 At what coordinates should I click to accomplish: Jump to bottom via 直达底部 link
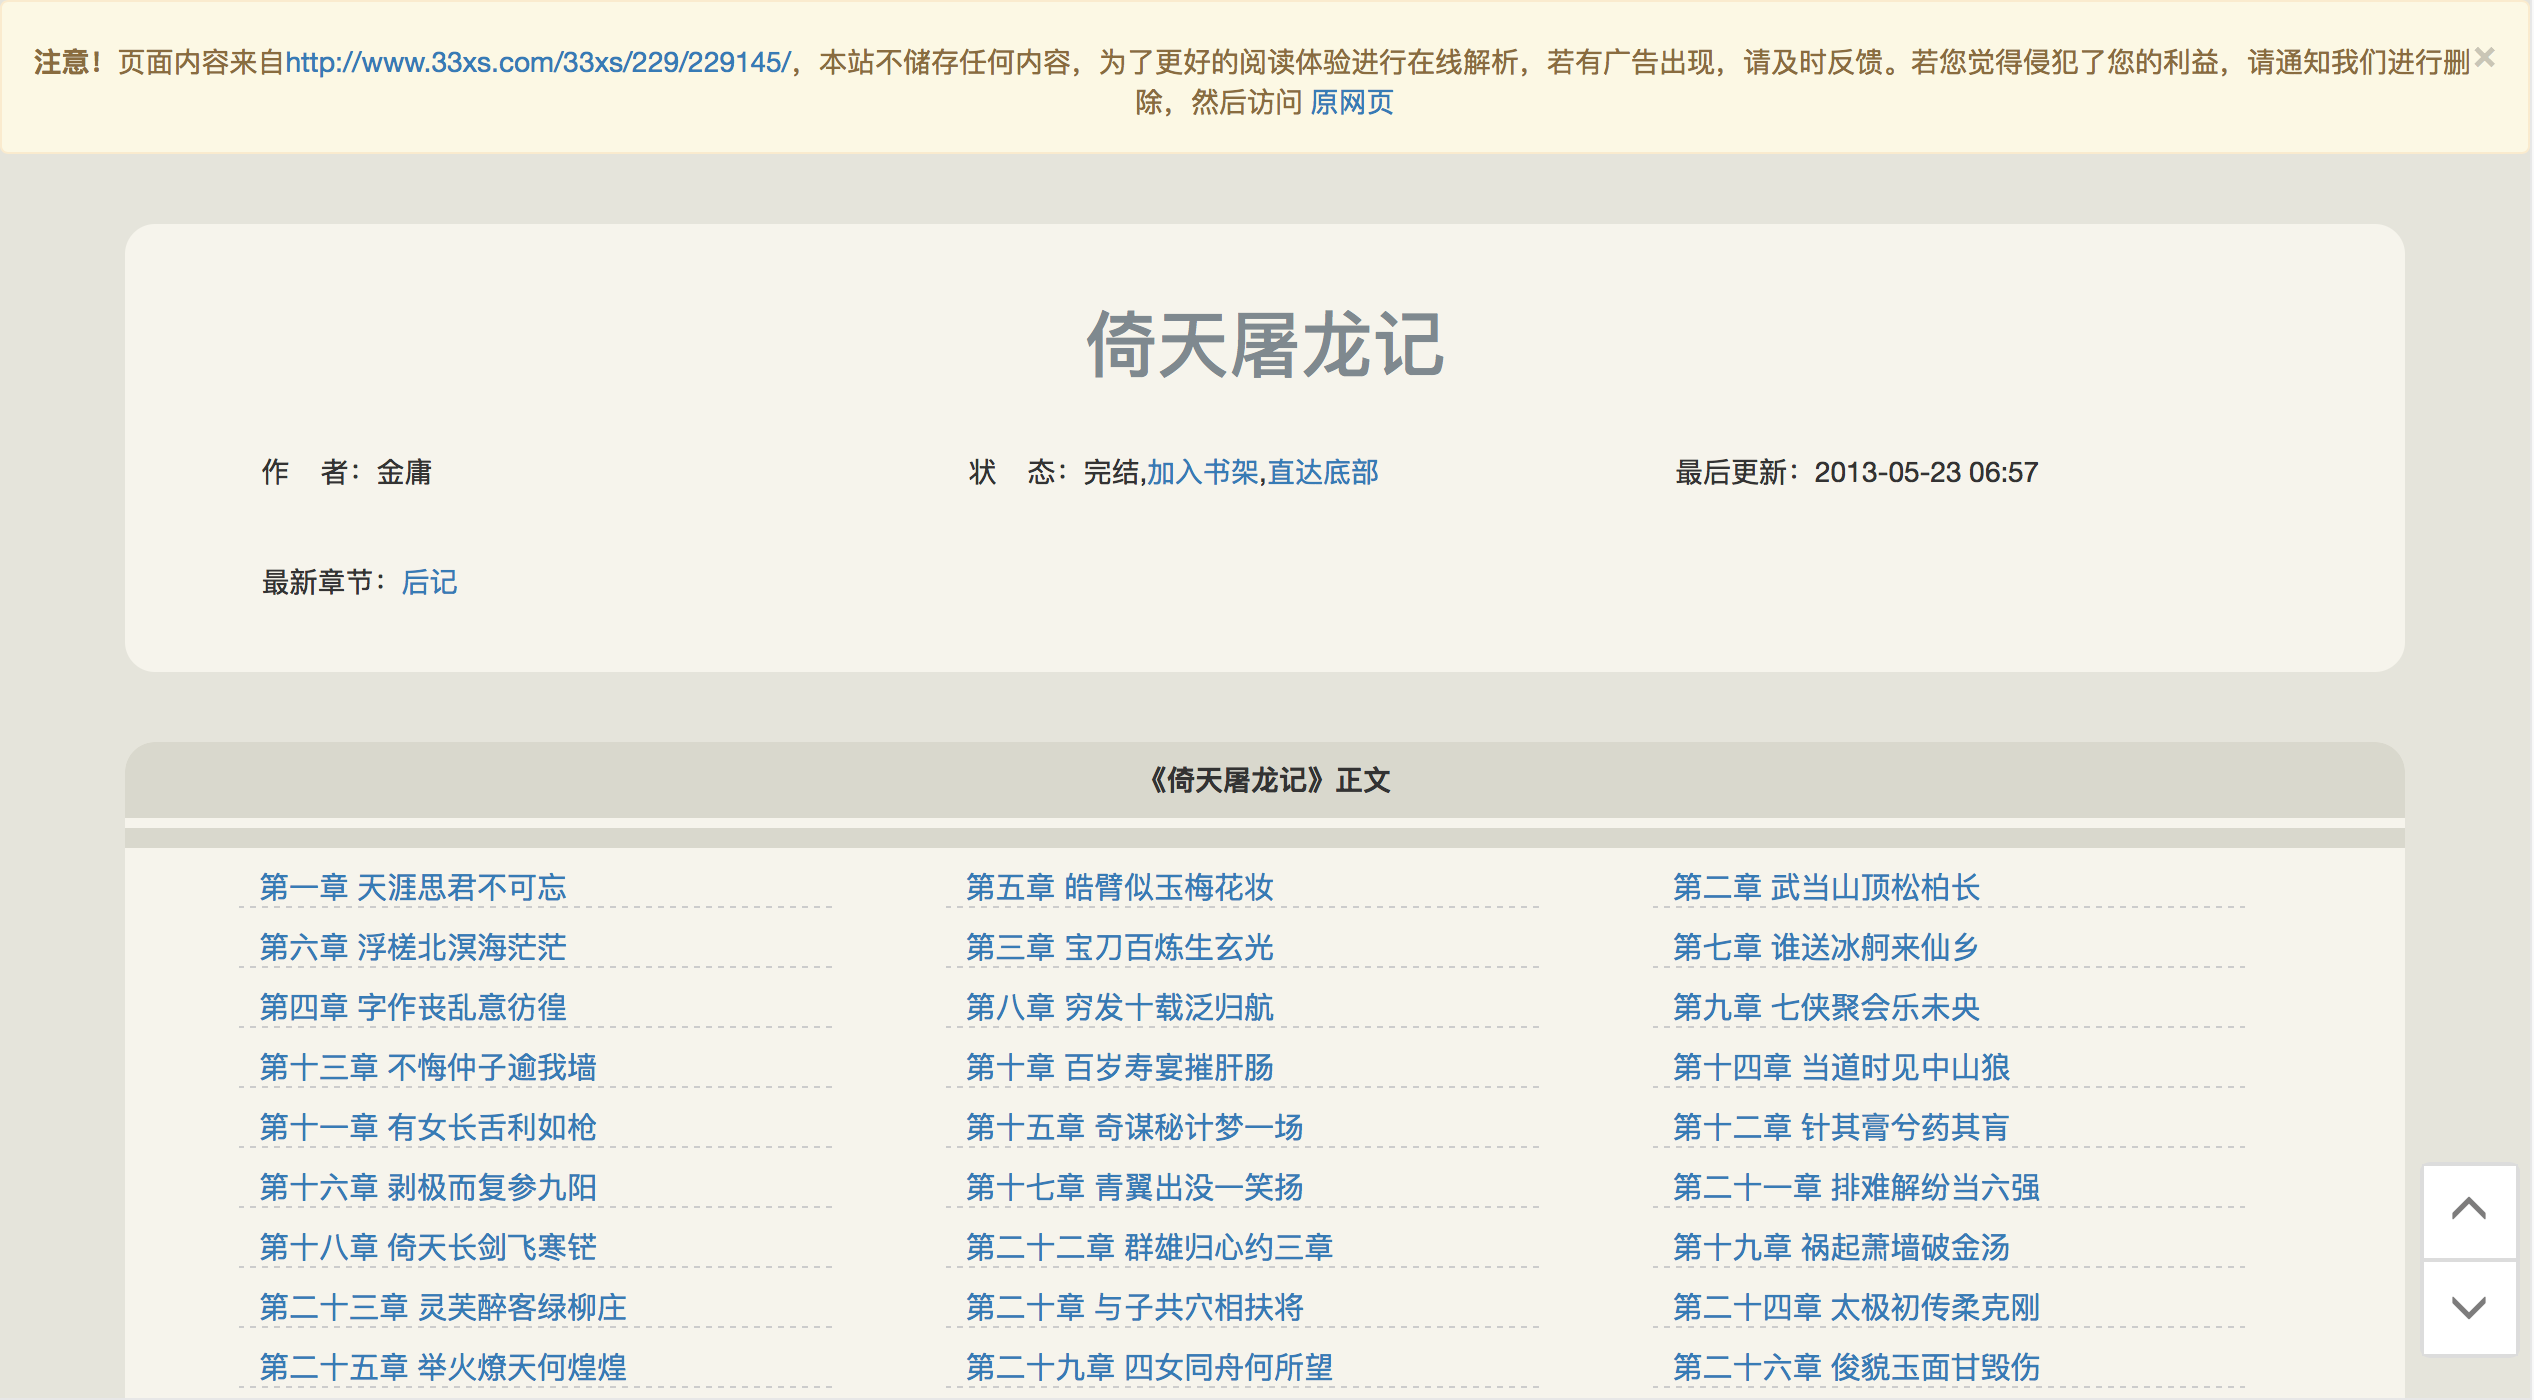click(1323, 472)
